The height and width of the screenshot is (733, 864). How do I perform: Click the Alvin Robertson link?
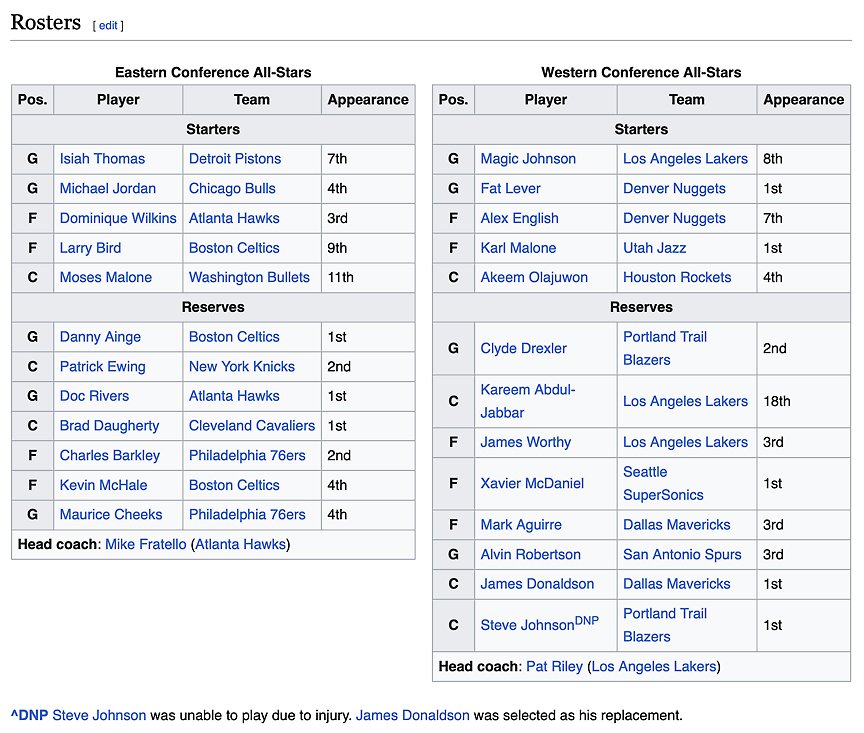530,554
